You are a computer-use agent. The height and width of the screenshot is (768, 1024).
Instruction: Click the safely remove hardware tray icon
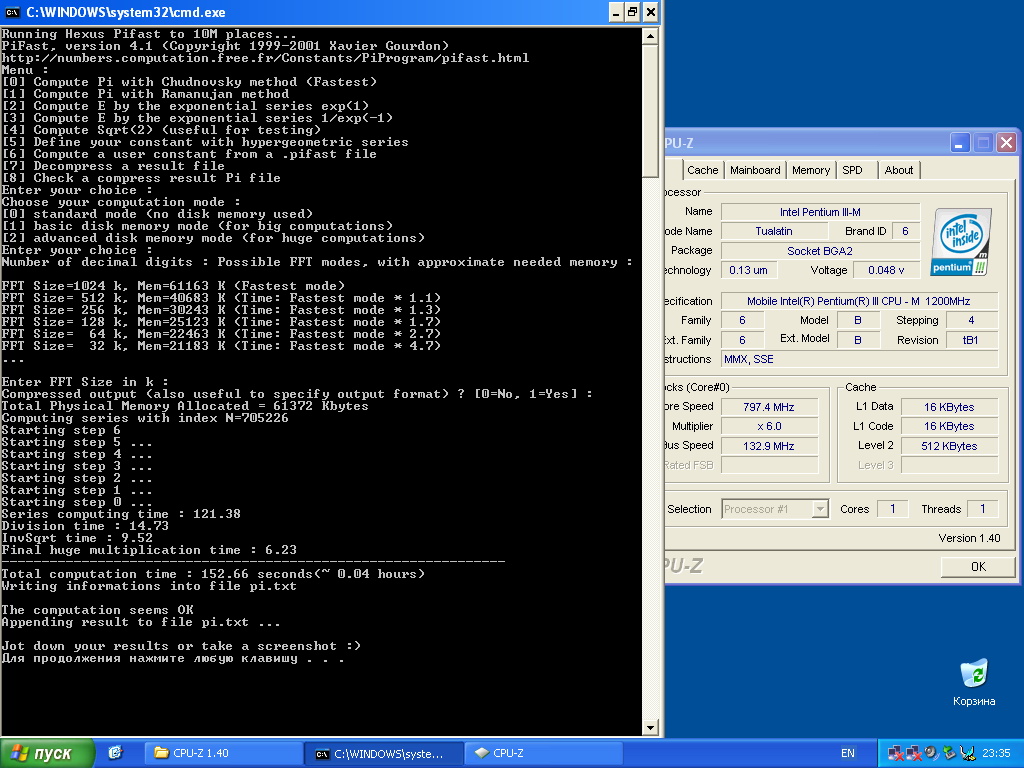948,753
